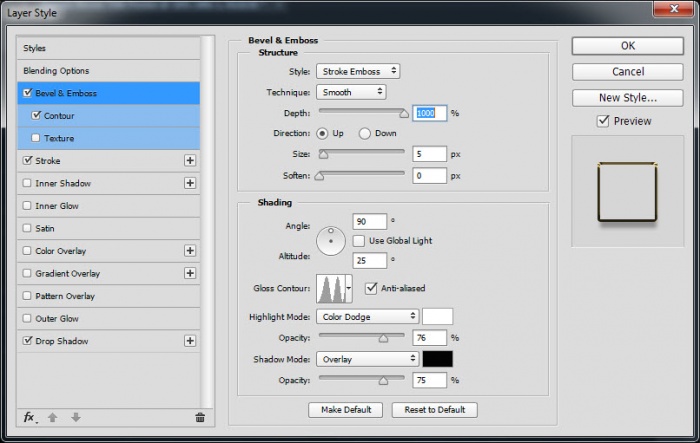This screenshot has width=700, height=443.
Task: Open the Highlight Mode Color Dodge dropdown
Action: [x=367, y=316]
